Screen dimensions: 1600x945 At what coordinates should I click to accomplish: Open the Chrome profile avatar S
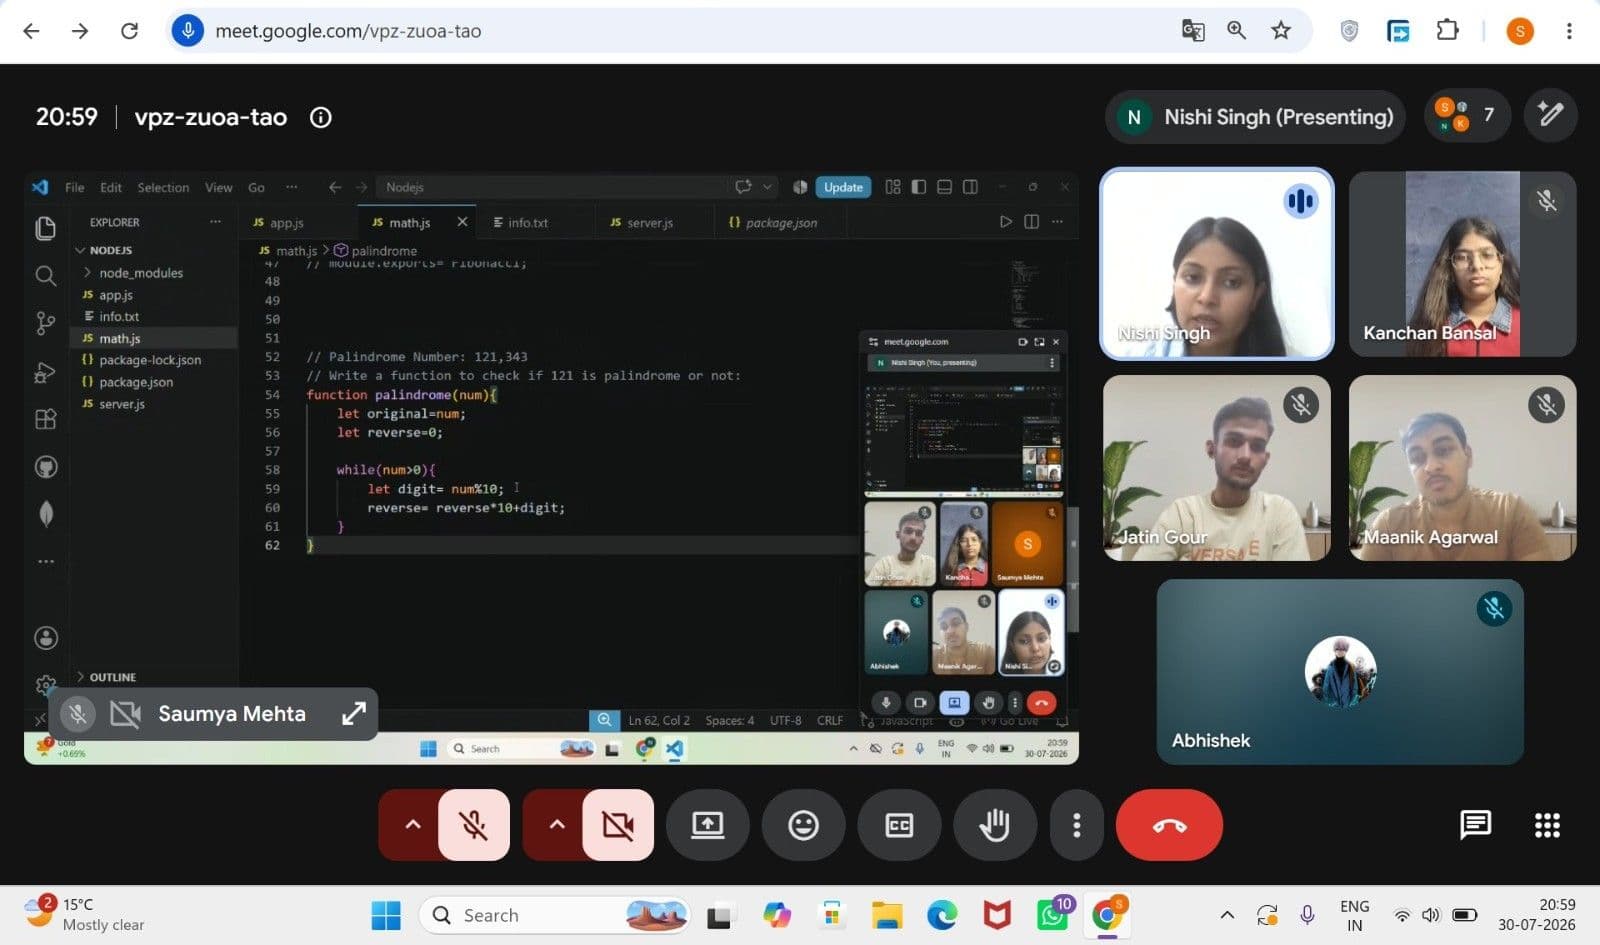tap(1520, 31)
